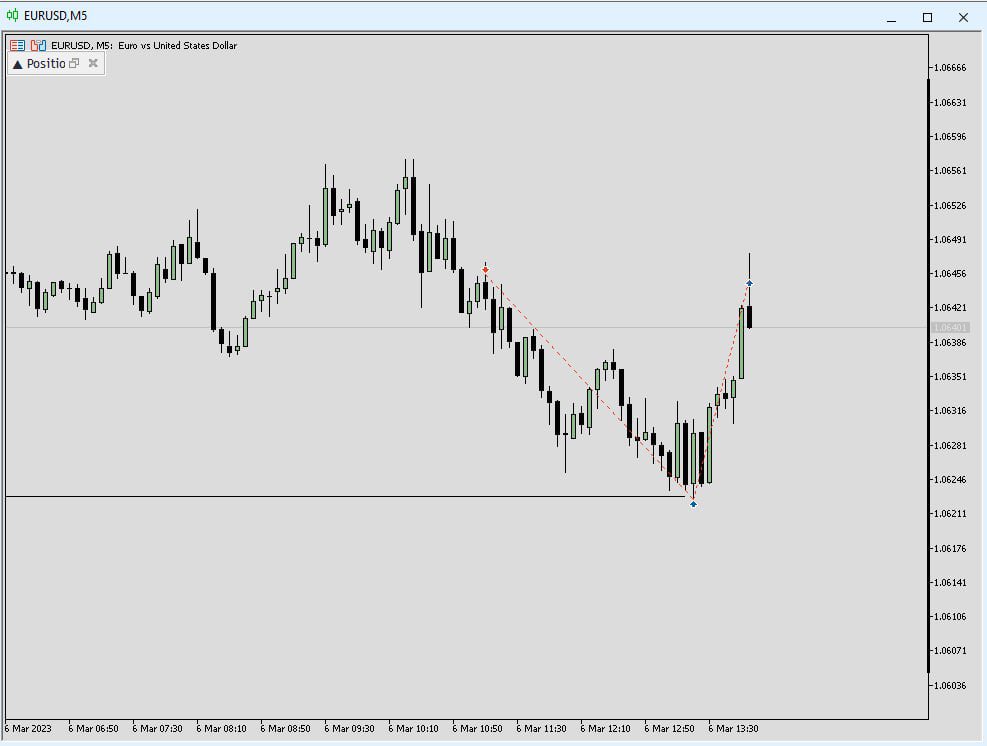Viewport: 987px width, 746px height.
Task: Click the 1.06631 price scale label
Action: pos(950,103)
